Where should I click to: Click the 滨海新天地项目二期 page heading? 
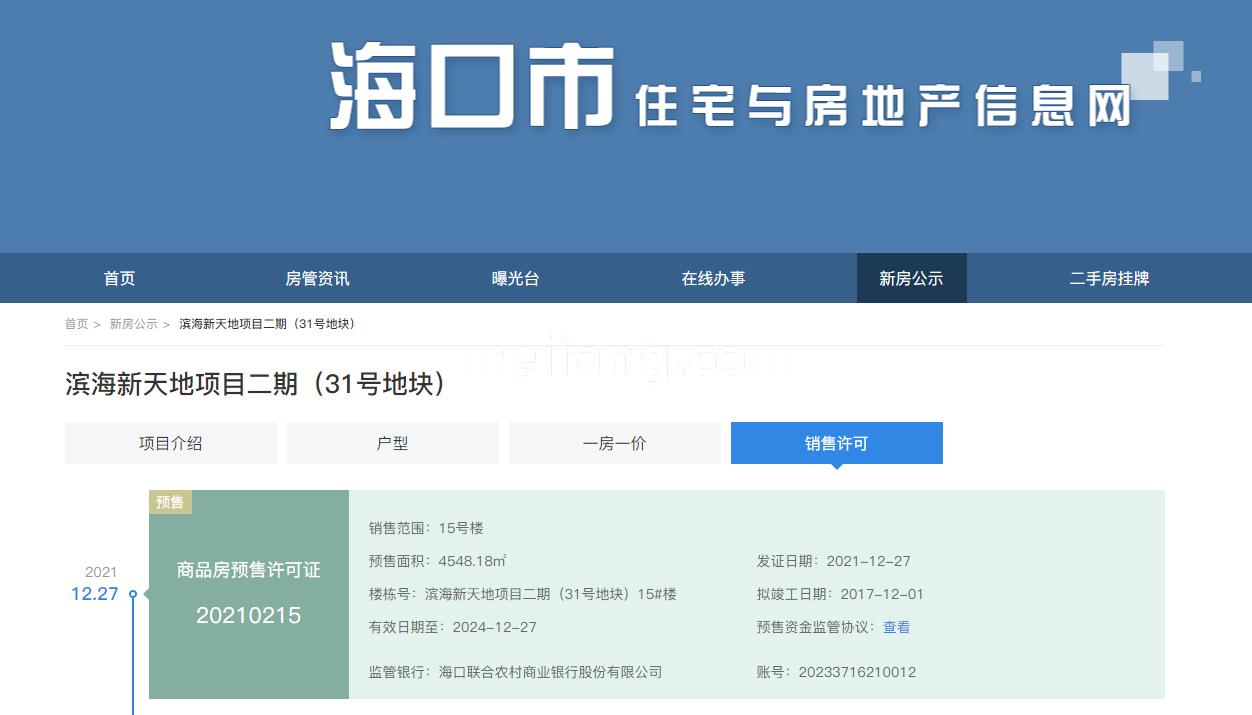pos(255,384)
